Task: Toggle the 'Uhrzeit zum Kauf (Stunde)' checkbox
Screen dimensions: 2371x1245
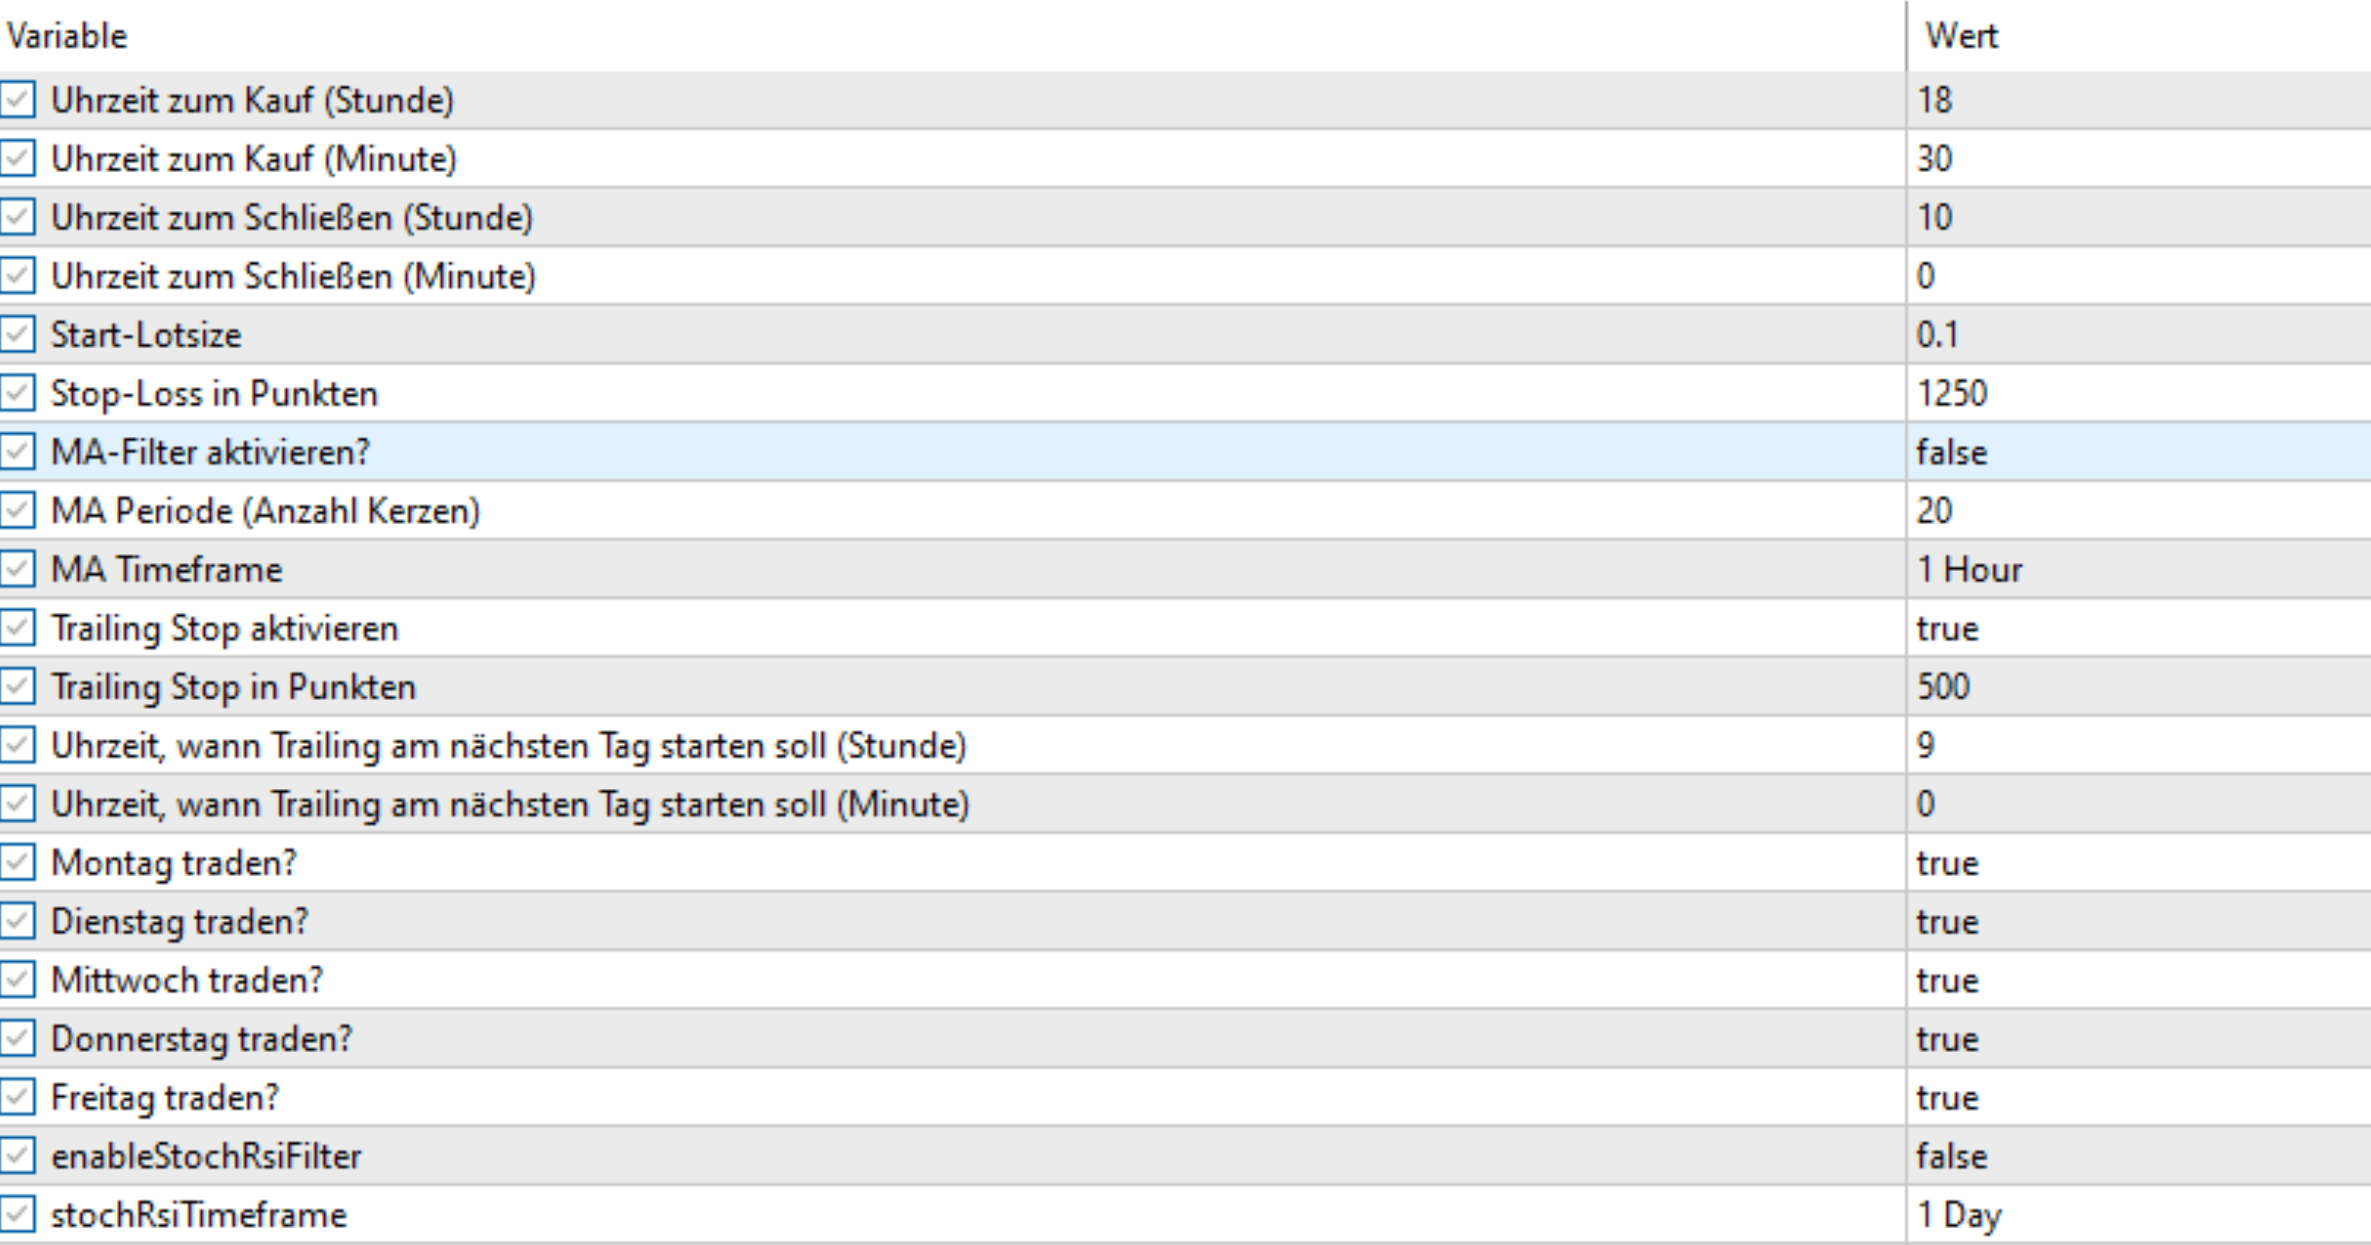Action: tap(18, 100)
